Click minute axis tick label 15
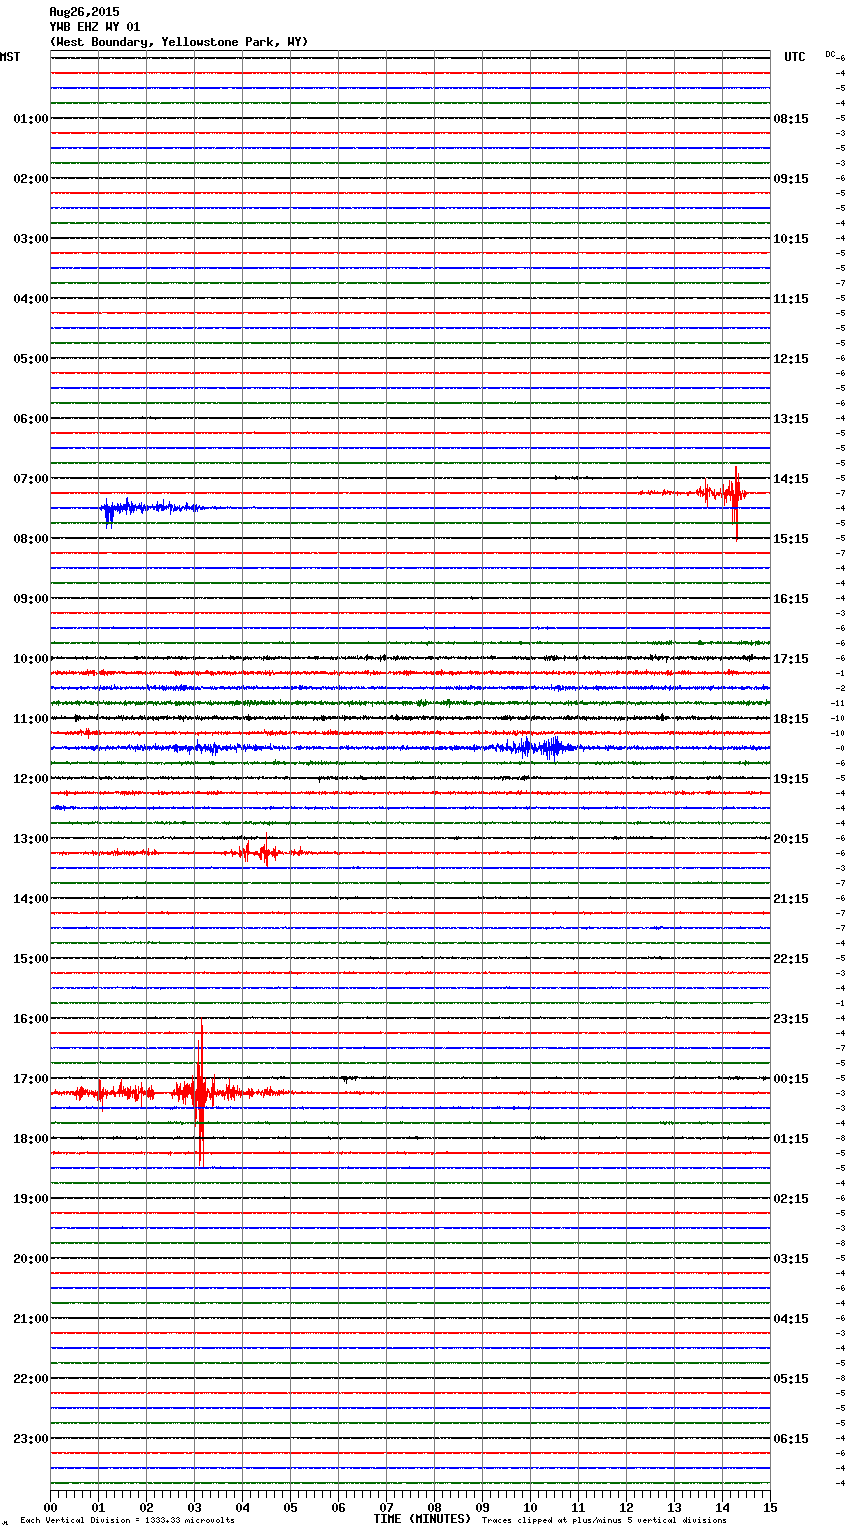850x1534 pixels. point(770,1508)
